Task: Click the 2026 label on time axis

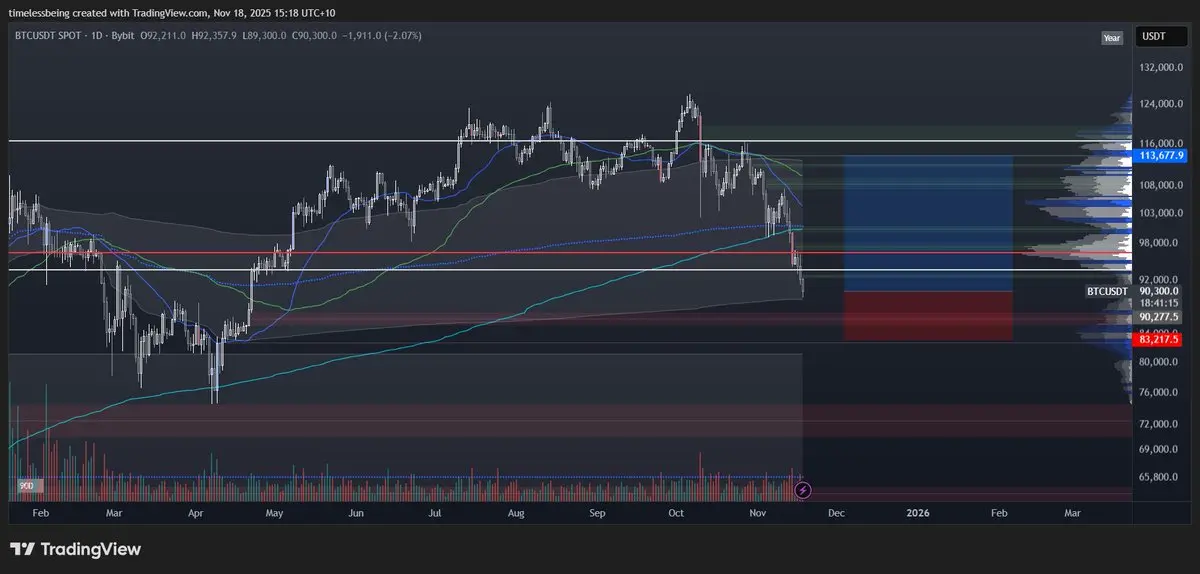Action: (918, 512)
